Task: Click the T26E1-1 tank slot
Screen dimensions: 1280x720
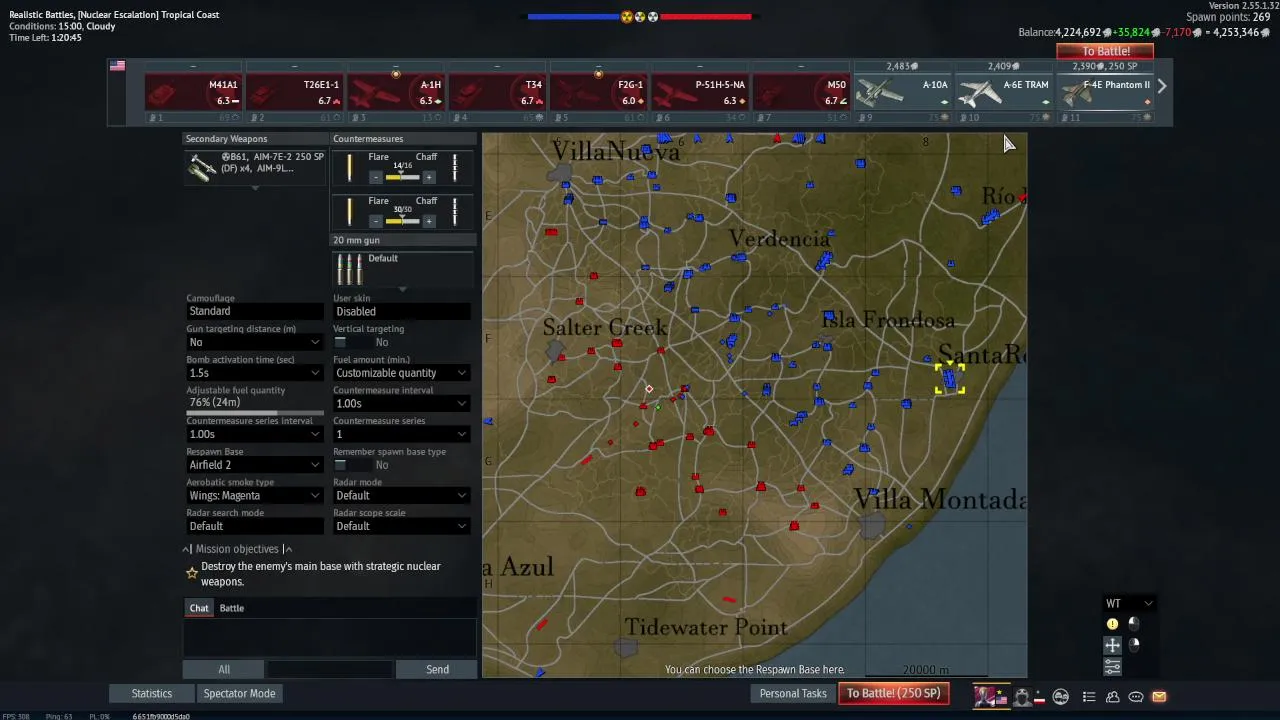Action: (x=294, y=92)
